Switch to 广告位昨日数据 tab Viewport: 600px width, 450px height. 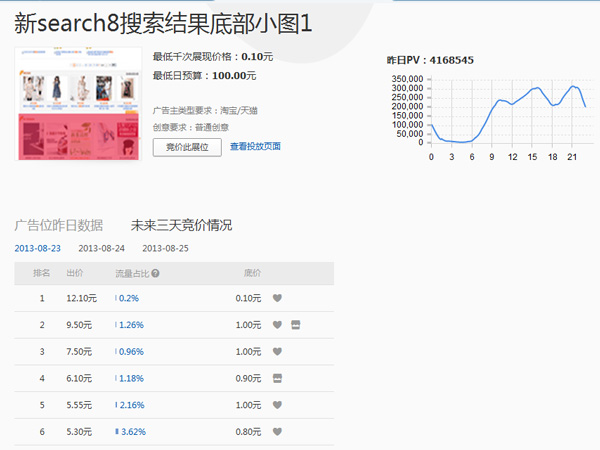point(58,225)
